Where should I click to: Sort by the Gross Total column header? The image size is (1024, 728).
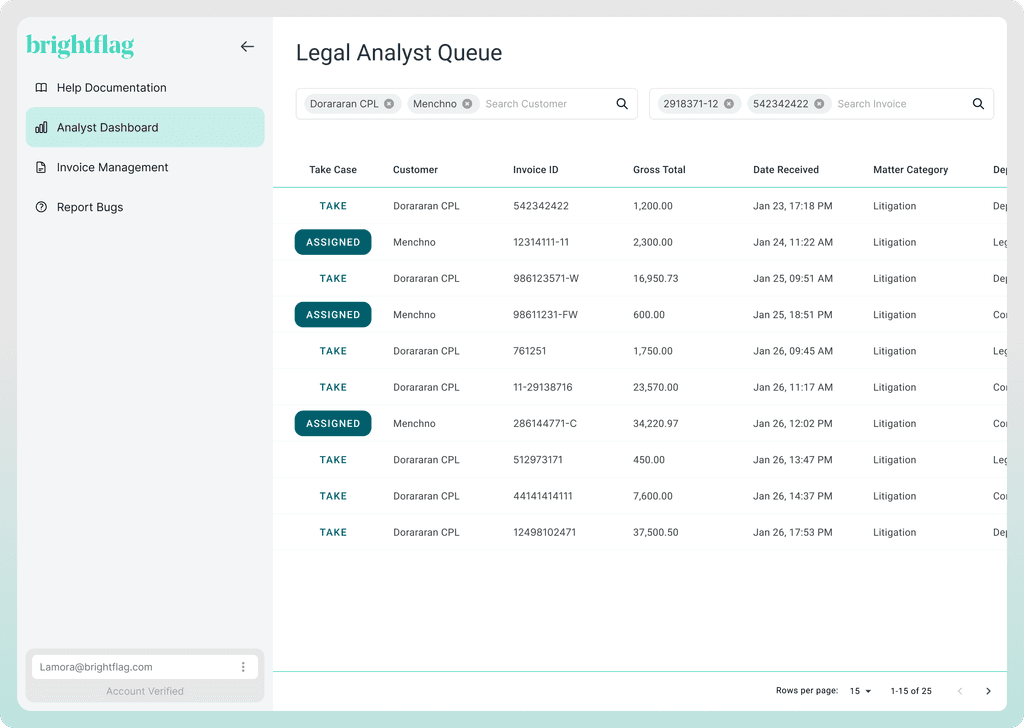click(659, 170)
